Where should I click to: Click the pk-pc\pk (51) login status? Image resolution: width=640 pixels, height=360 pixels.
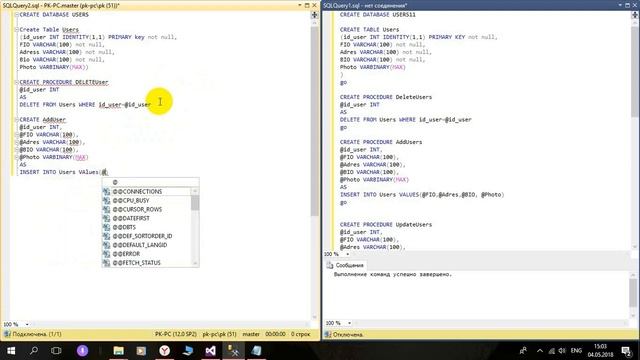(x=220, y=334)
